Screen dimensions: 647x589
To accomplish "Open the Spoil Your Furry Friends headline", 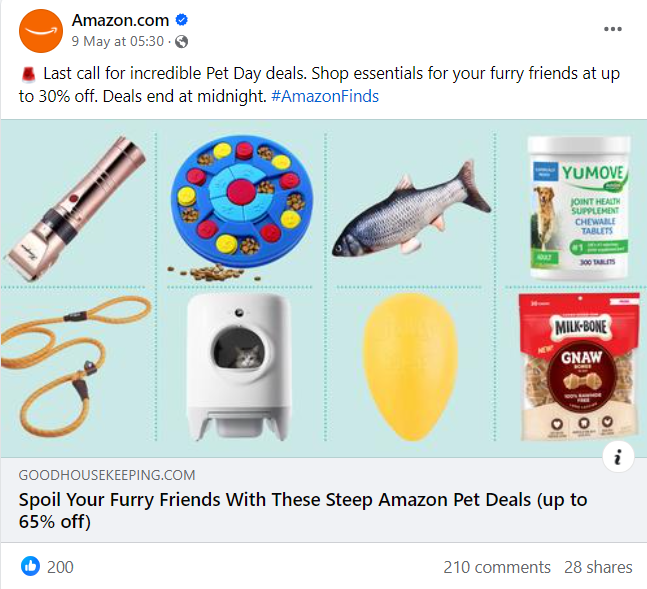I will tap(303, 511).
